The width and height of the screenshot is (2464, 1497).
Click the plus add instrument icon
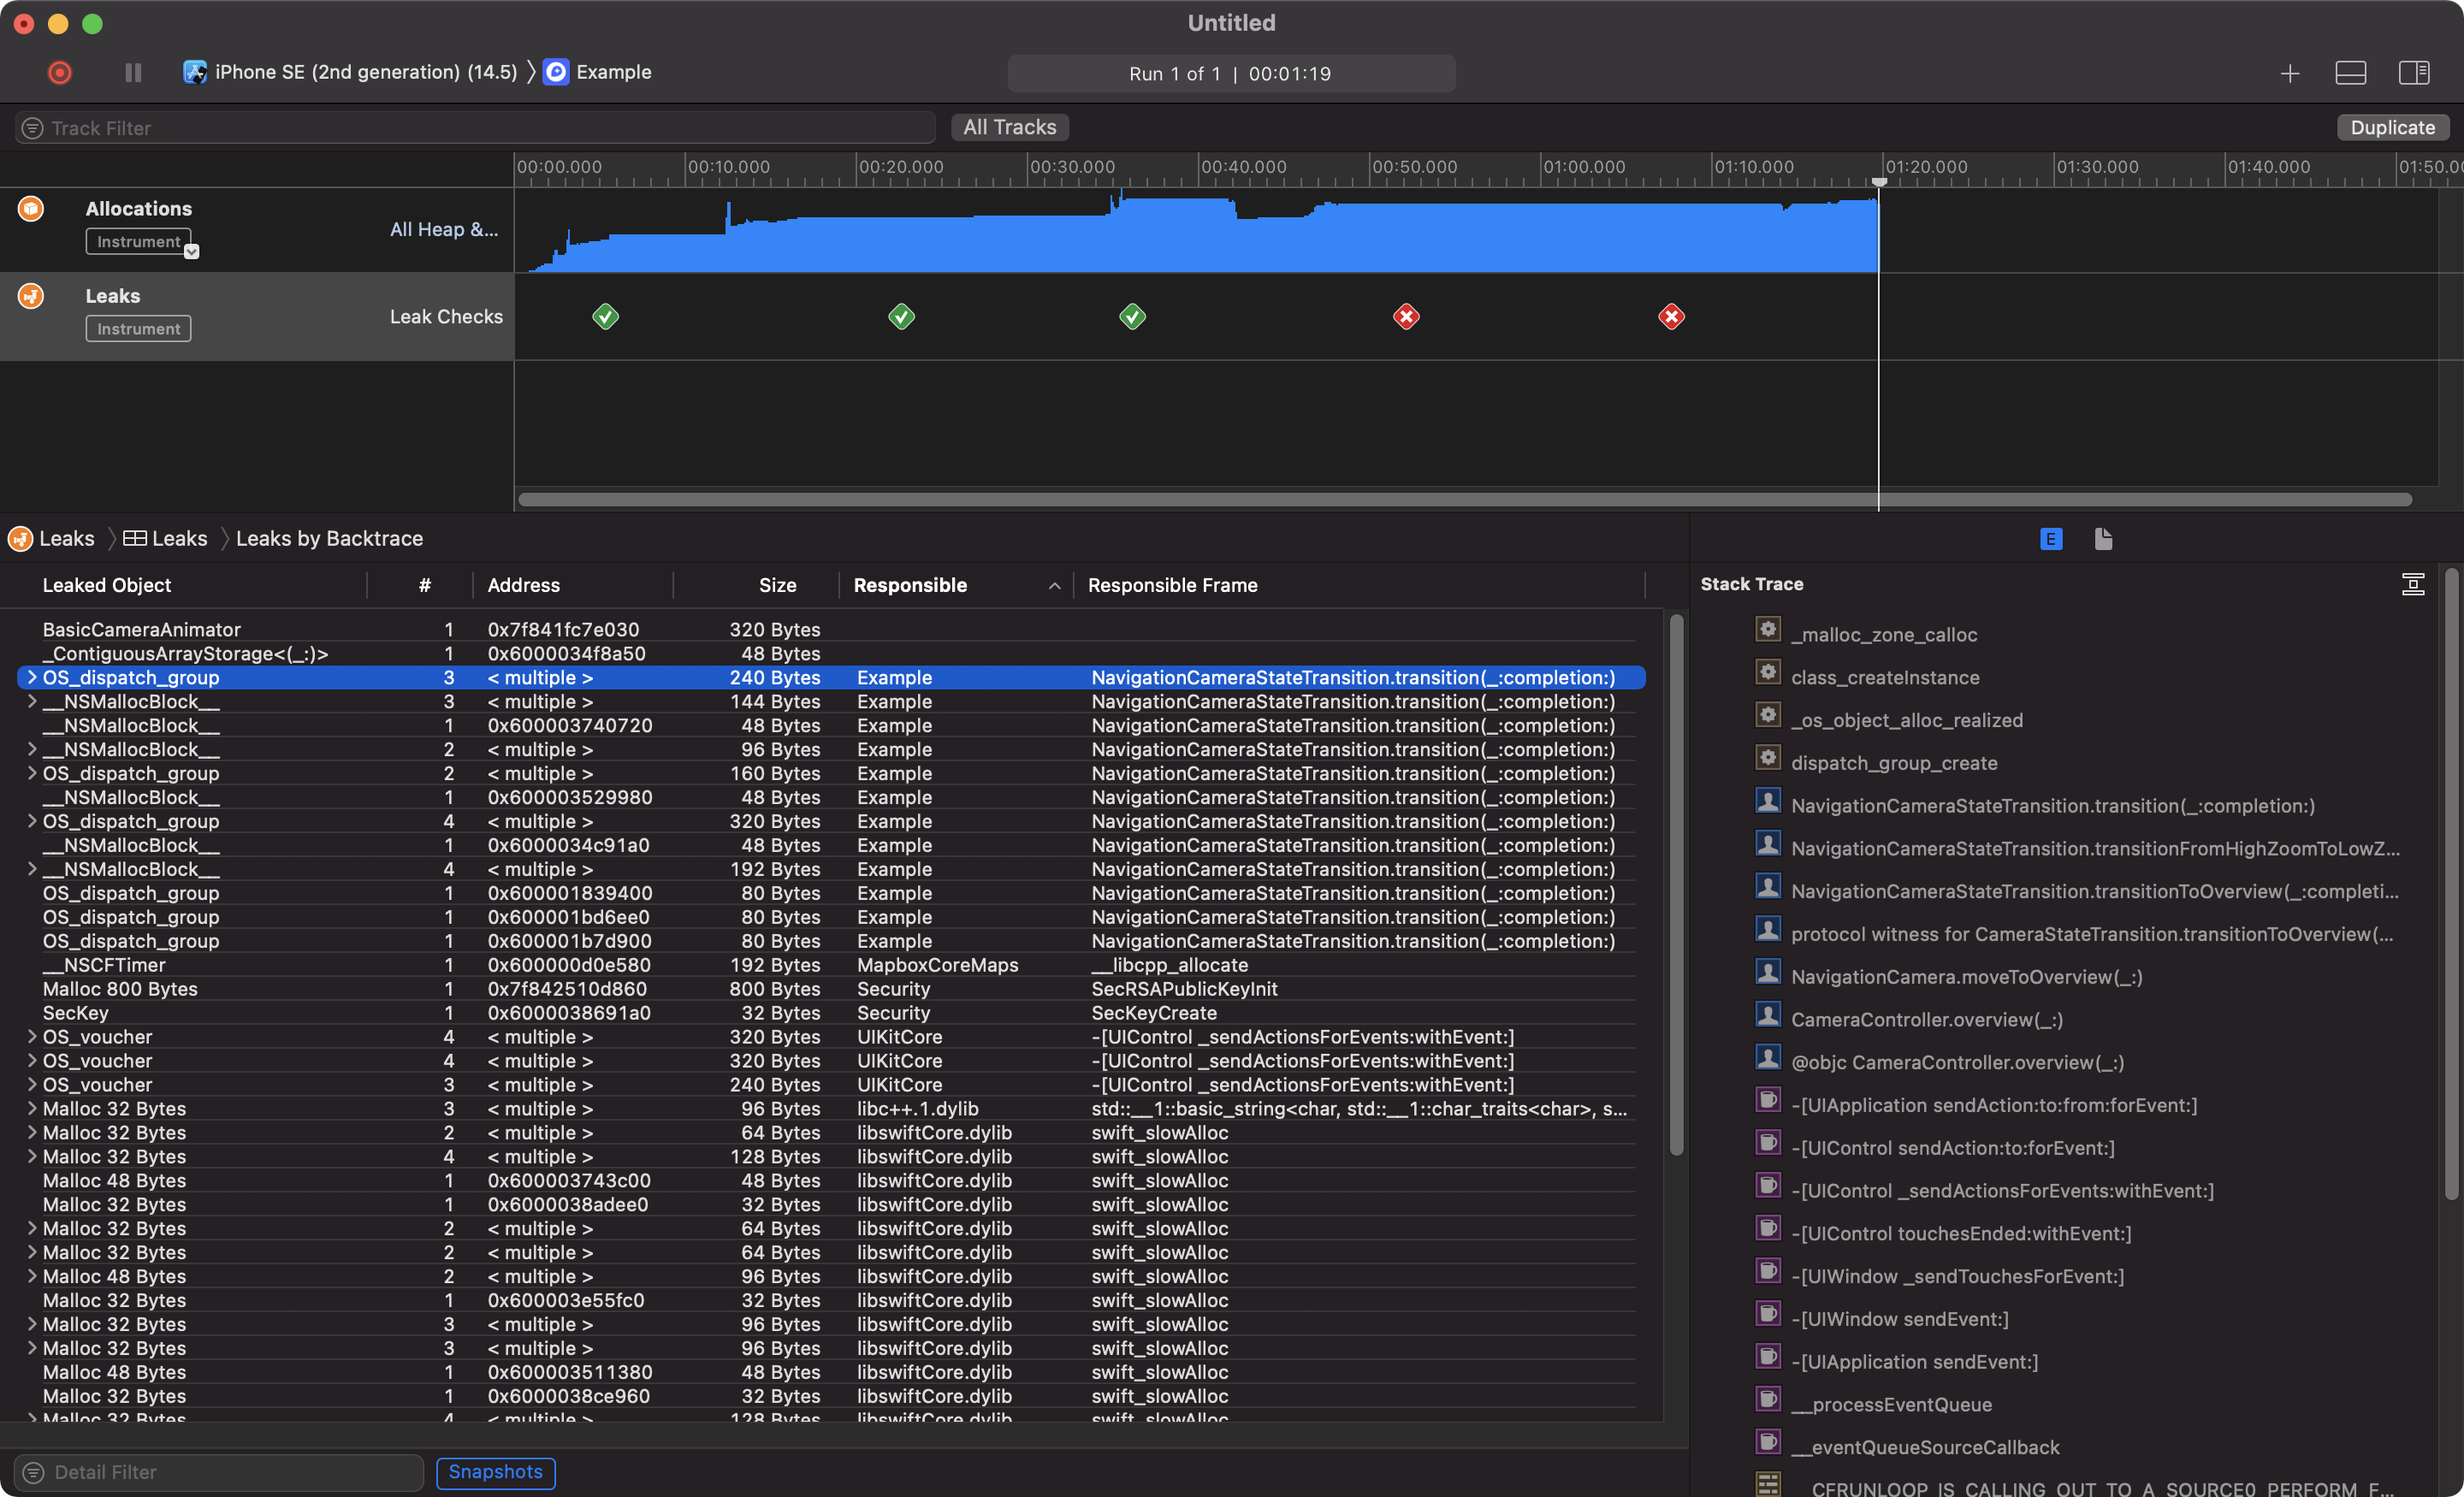[x=2289, y=73]
